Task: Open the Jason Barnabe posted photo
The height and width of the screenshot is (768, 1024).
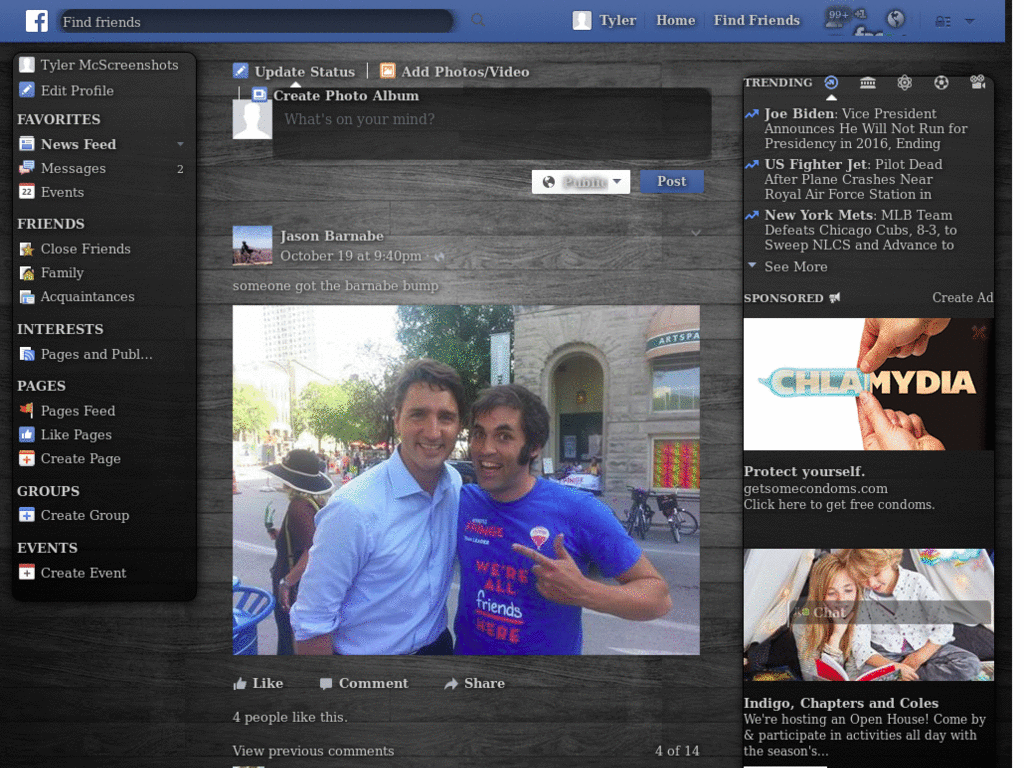Action: pos(466,480)
